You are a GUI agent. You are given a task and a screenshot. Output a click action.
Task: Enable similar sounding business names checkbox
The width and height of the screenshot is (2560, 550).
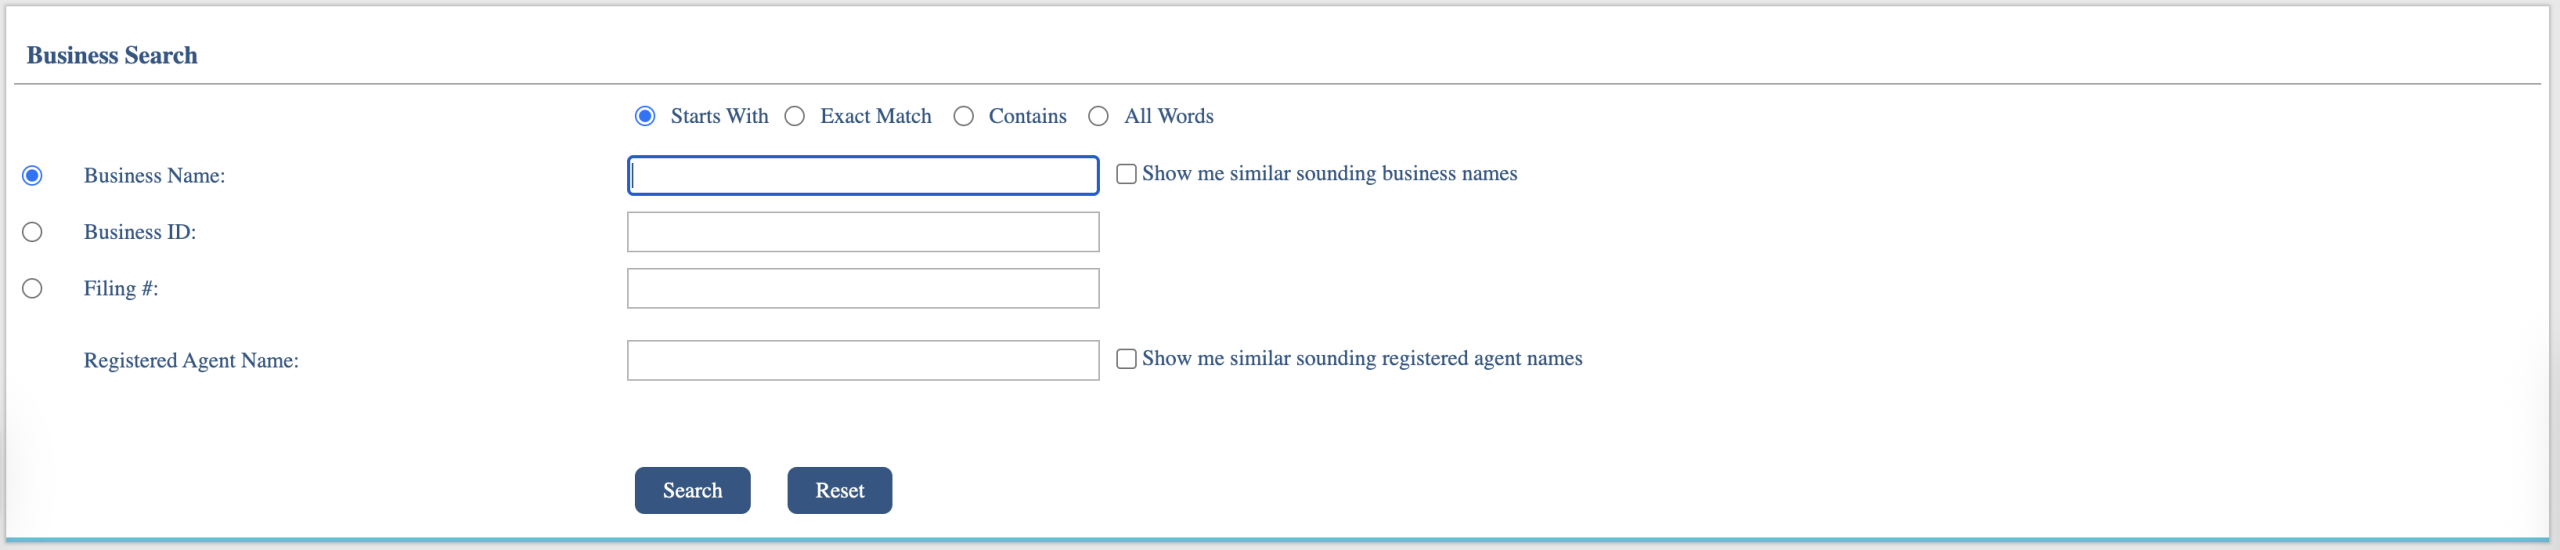[1127, 174]
